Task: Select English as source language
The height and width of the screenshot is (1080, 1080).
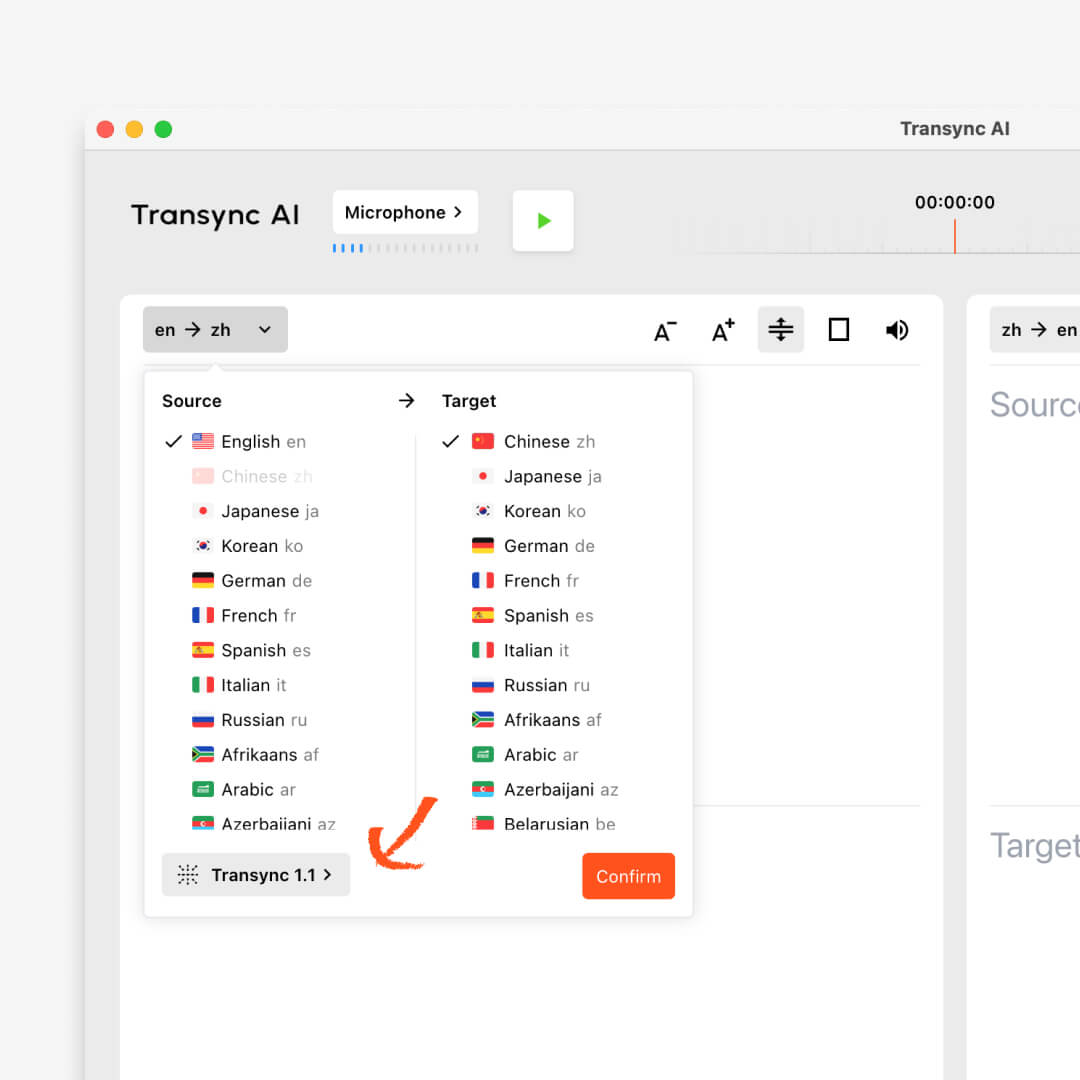Action: [250, 442]
